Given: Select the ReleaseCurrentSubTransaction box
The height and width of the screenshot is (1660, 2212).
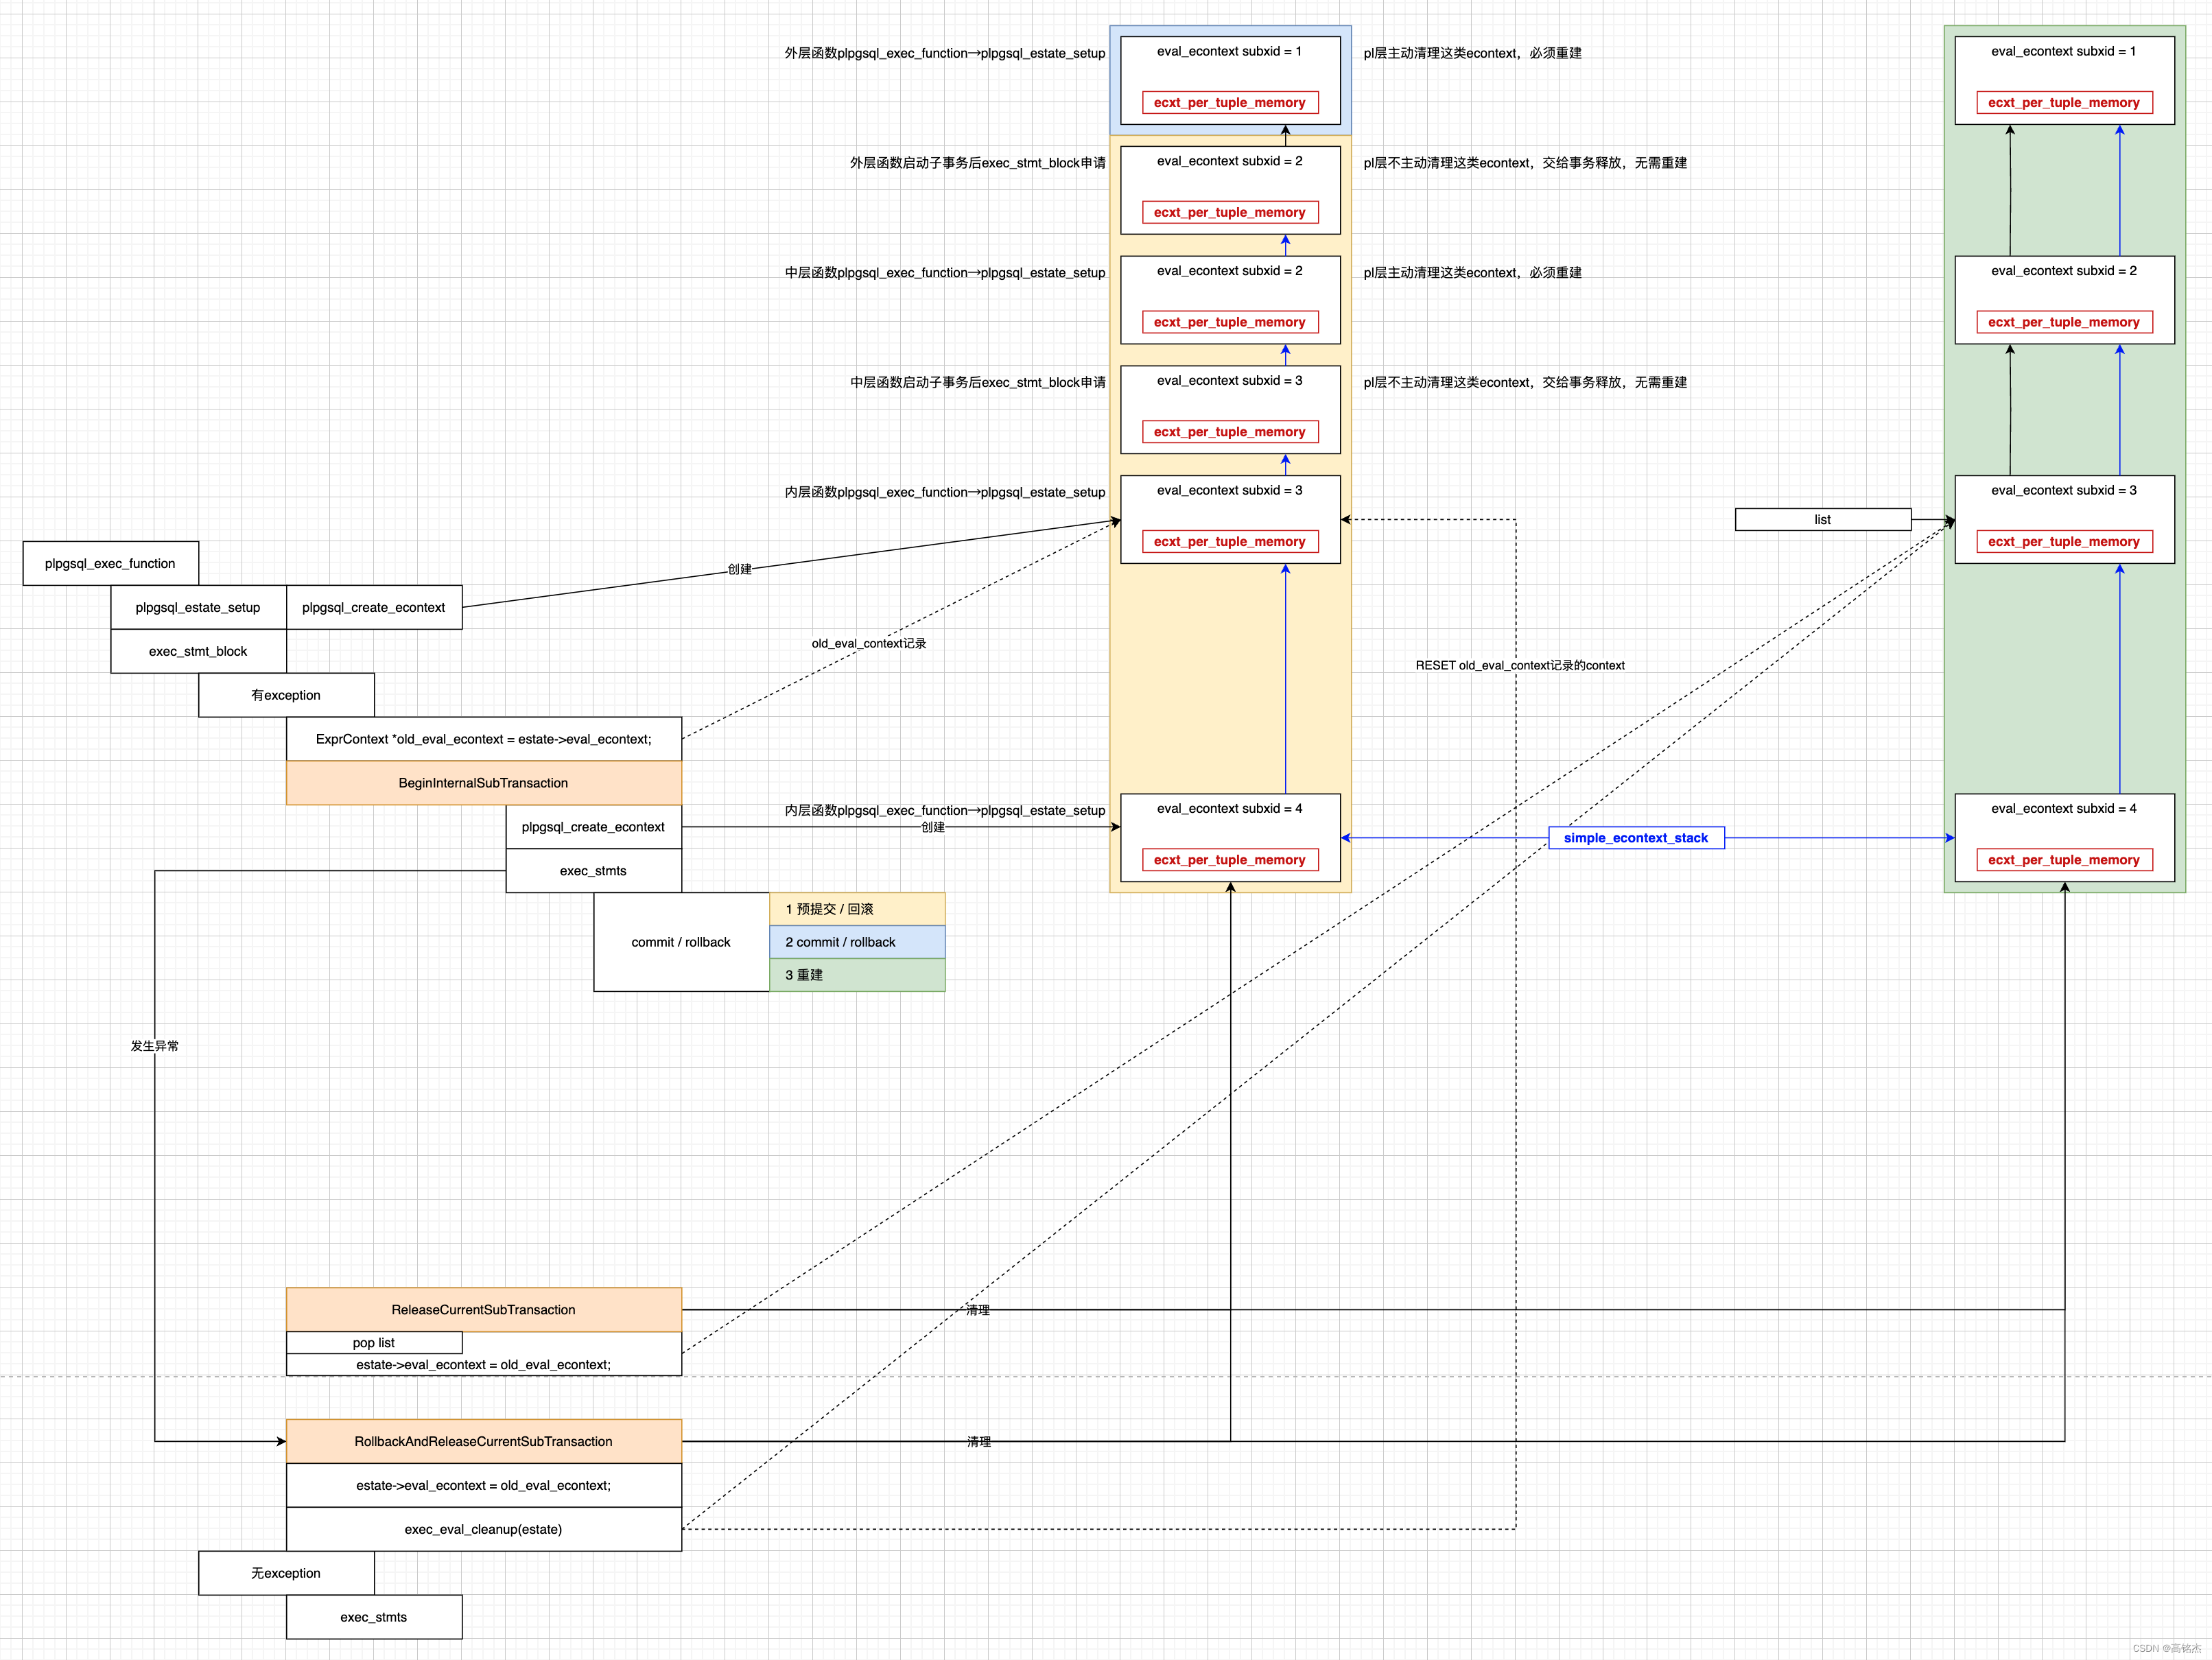Looking at the screenshot, I should pyautogui.click(x=484, y=1310).
